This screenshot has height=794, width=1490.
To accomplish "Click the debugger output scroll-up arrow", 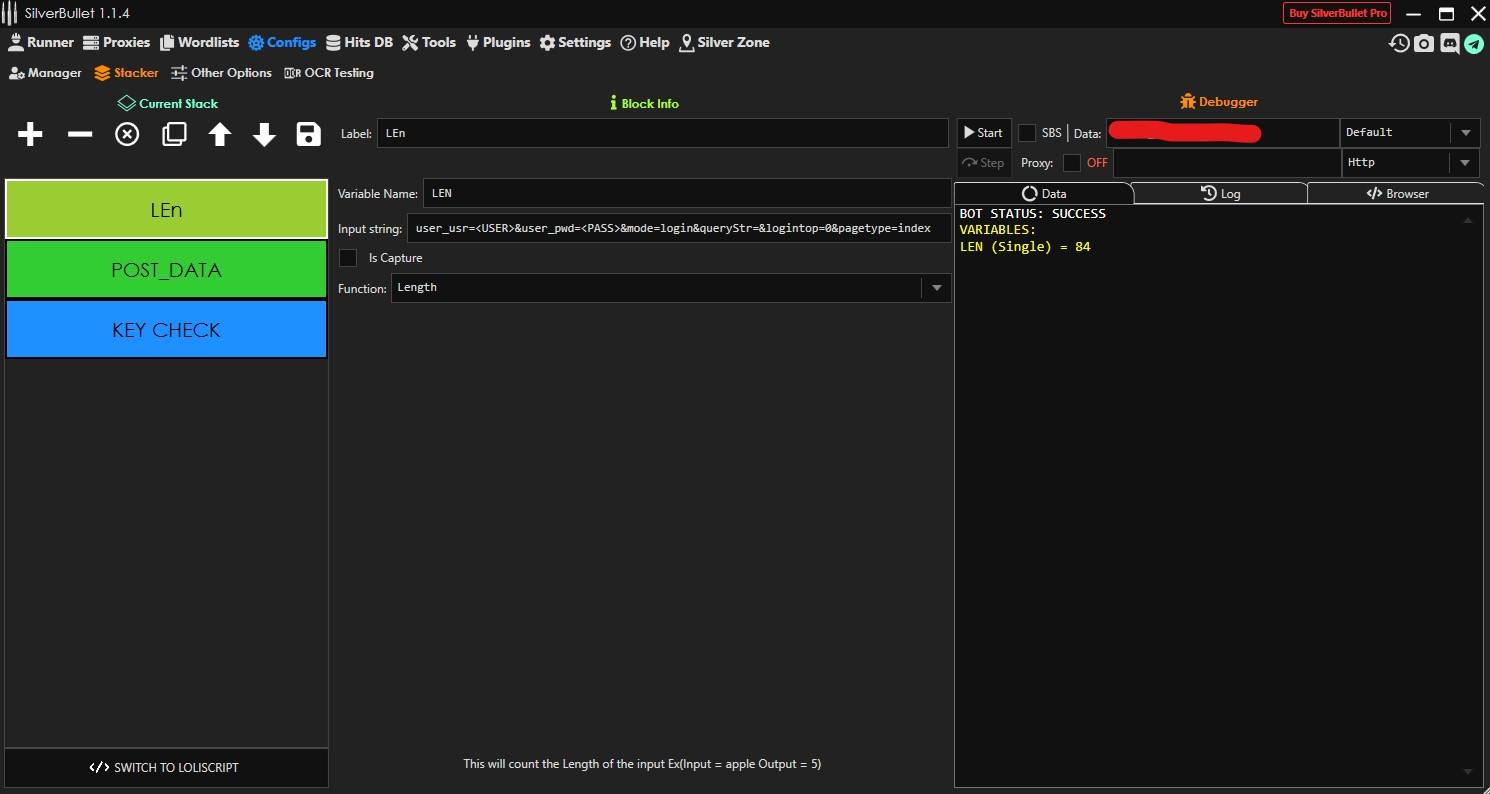I will [1468, 219].
